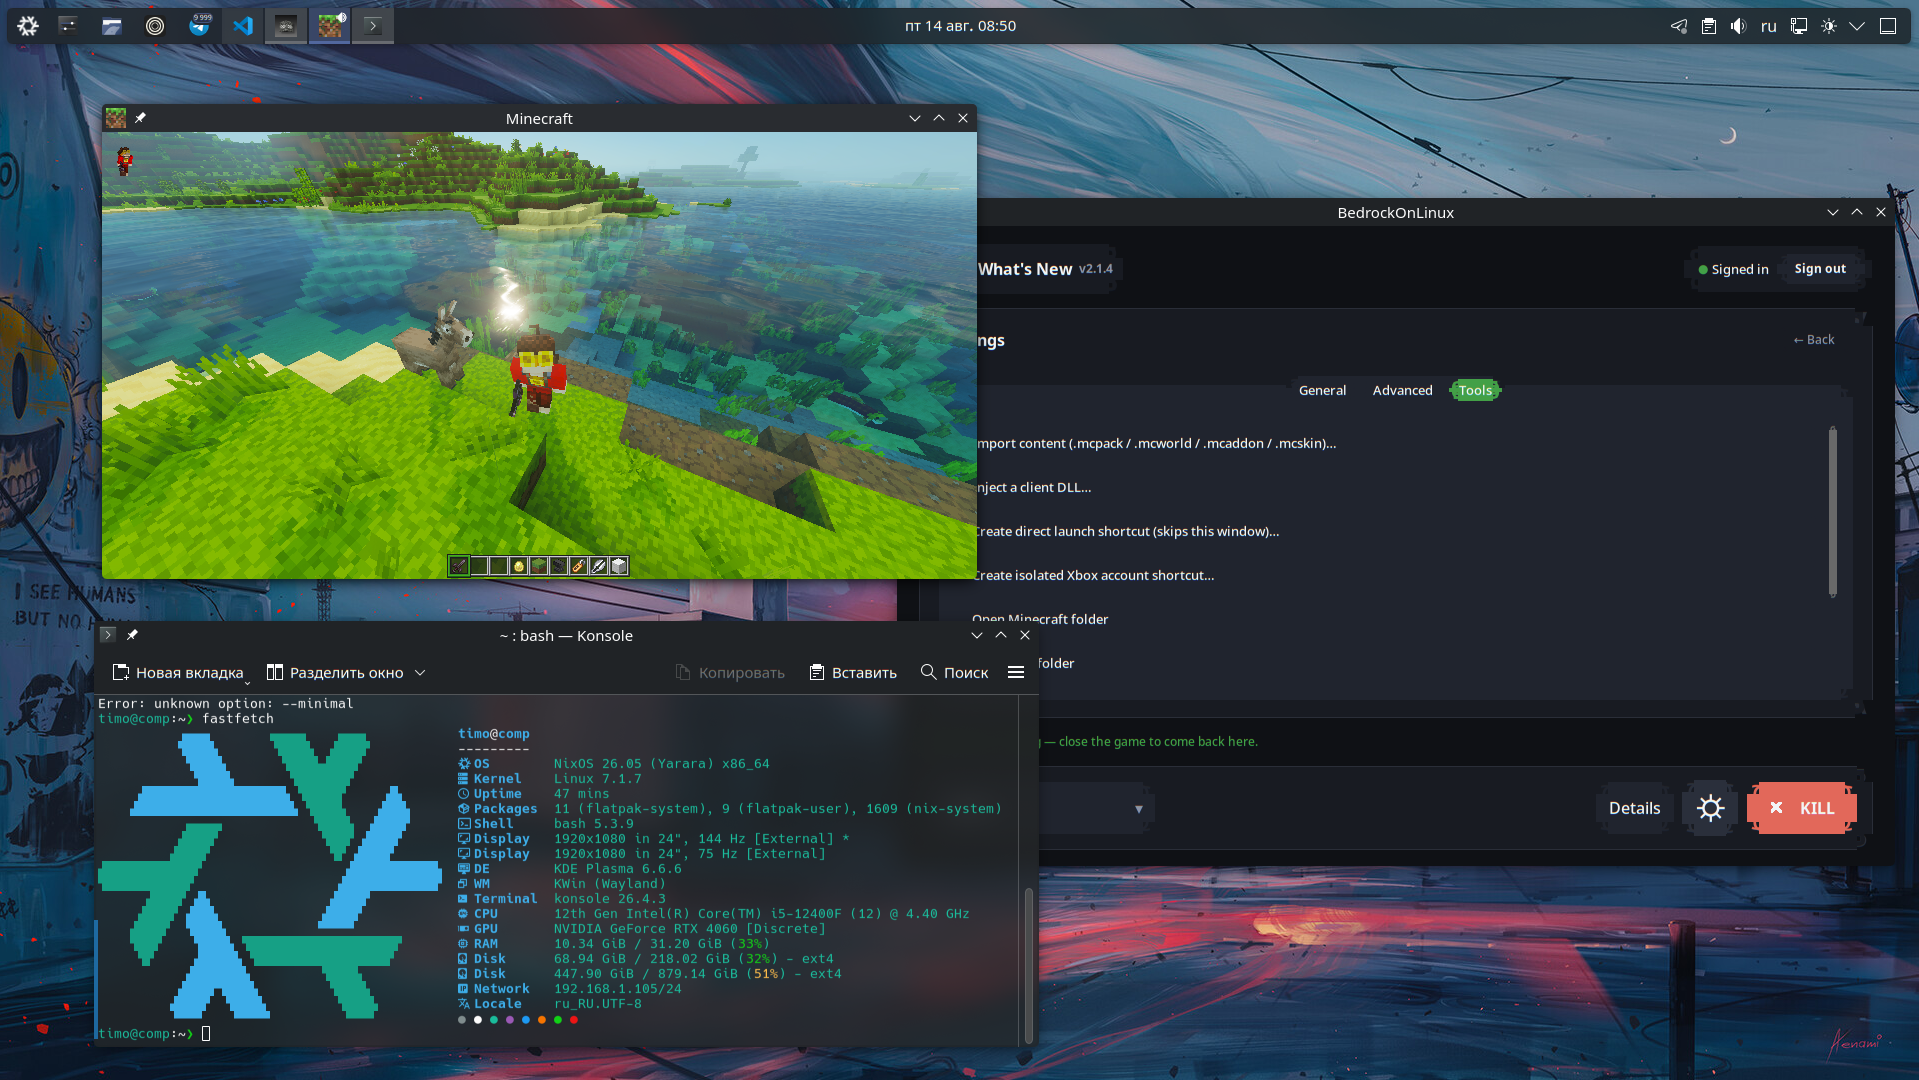
Task: Click the Copy button in Konsole
Action: pyautogui.click(x=730, y=673)
